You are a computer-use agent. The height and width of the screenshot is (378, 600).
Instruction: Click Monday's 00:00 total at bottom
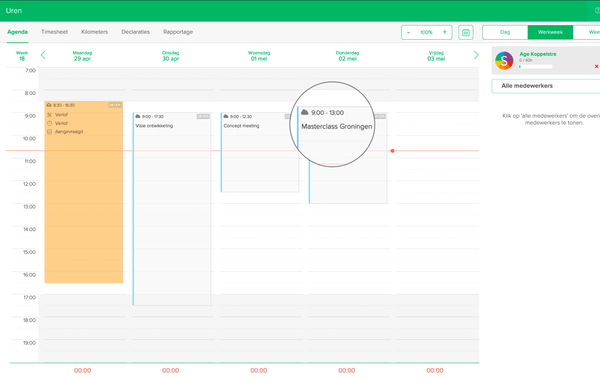[82, 370]
